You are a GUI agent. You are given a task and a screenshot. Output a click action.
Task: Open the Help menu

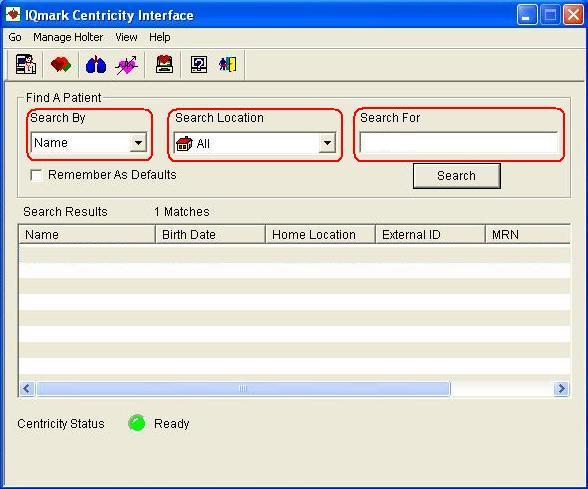(x=160, y=37)
